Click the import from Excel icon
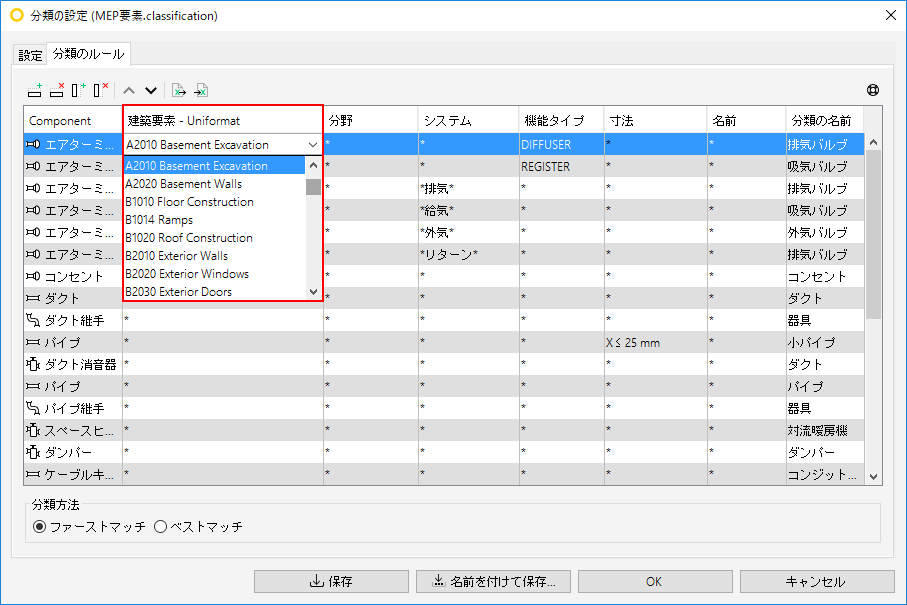The width and height of the screenshot is (907, 605). [x=201, y=90]
